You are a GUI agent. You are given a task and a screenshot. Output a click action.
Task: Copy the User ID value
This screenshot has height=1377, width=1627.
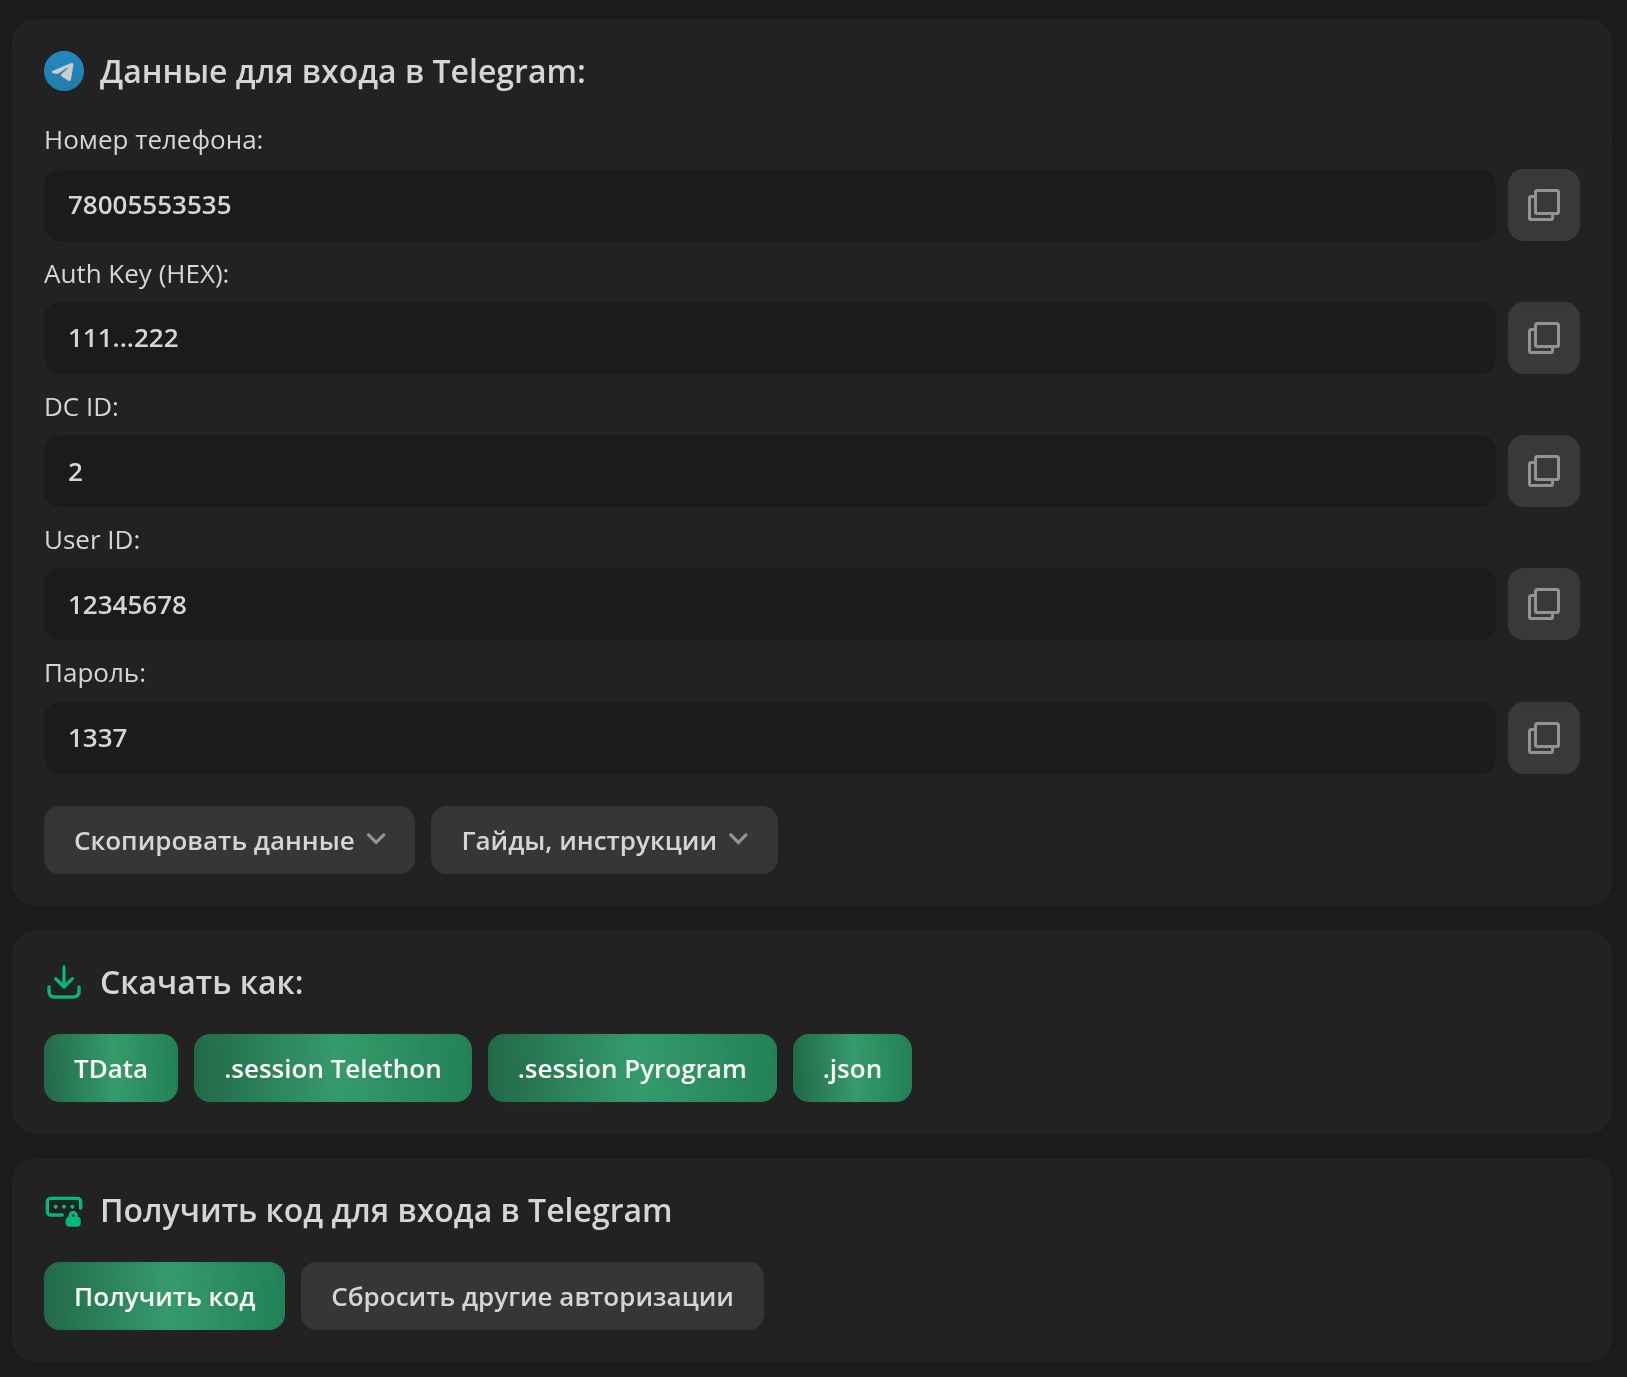point(1543,604)
